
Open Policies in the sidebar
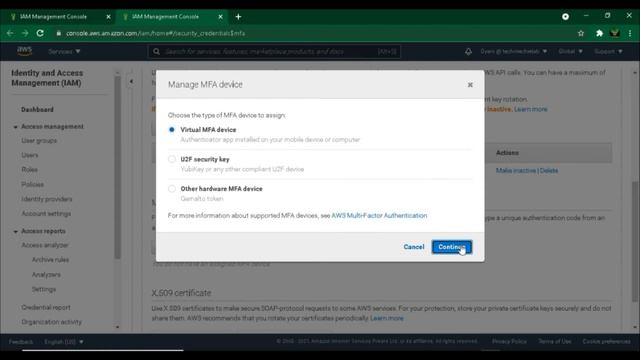(x=33, y=184)
